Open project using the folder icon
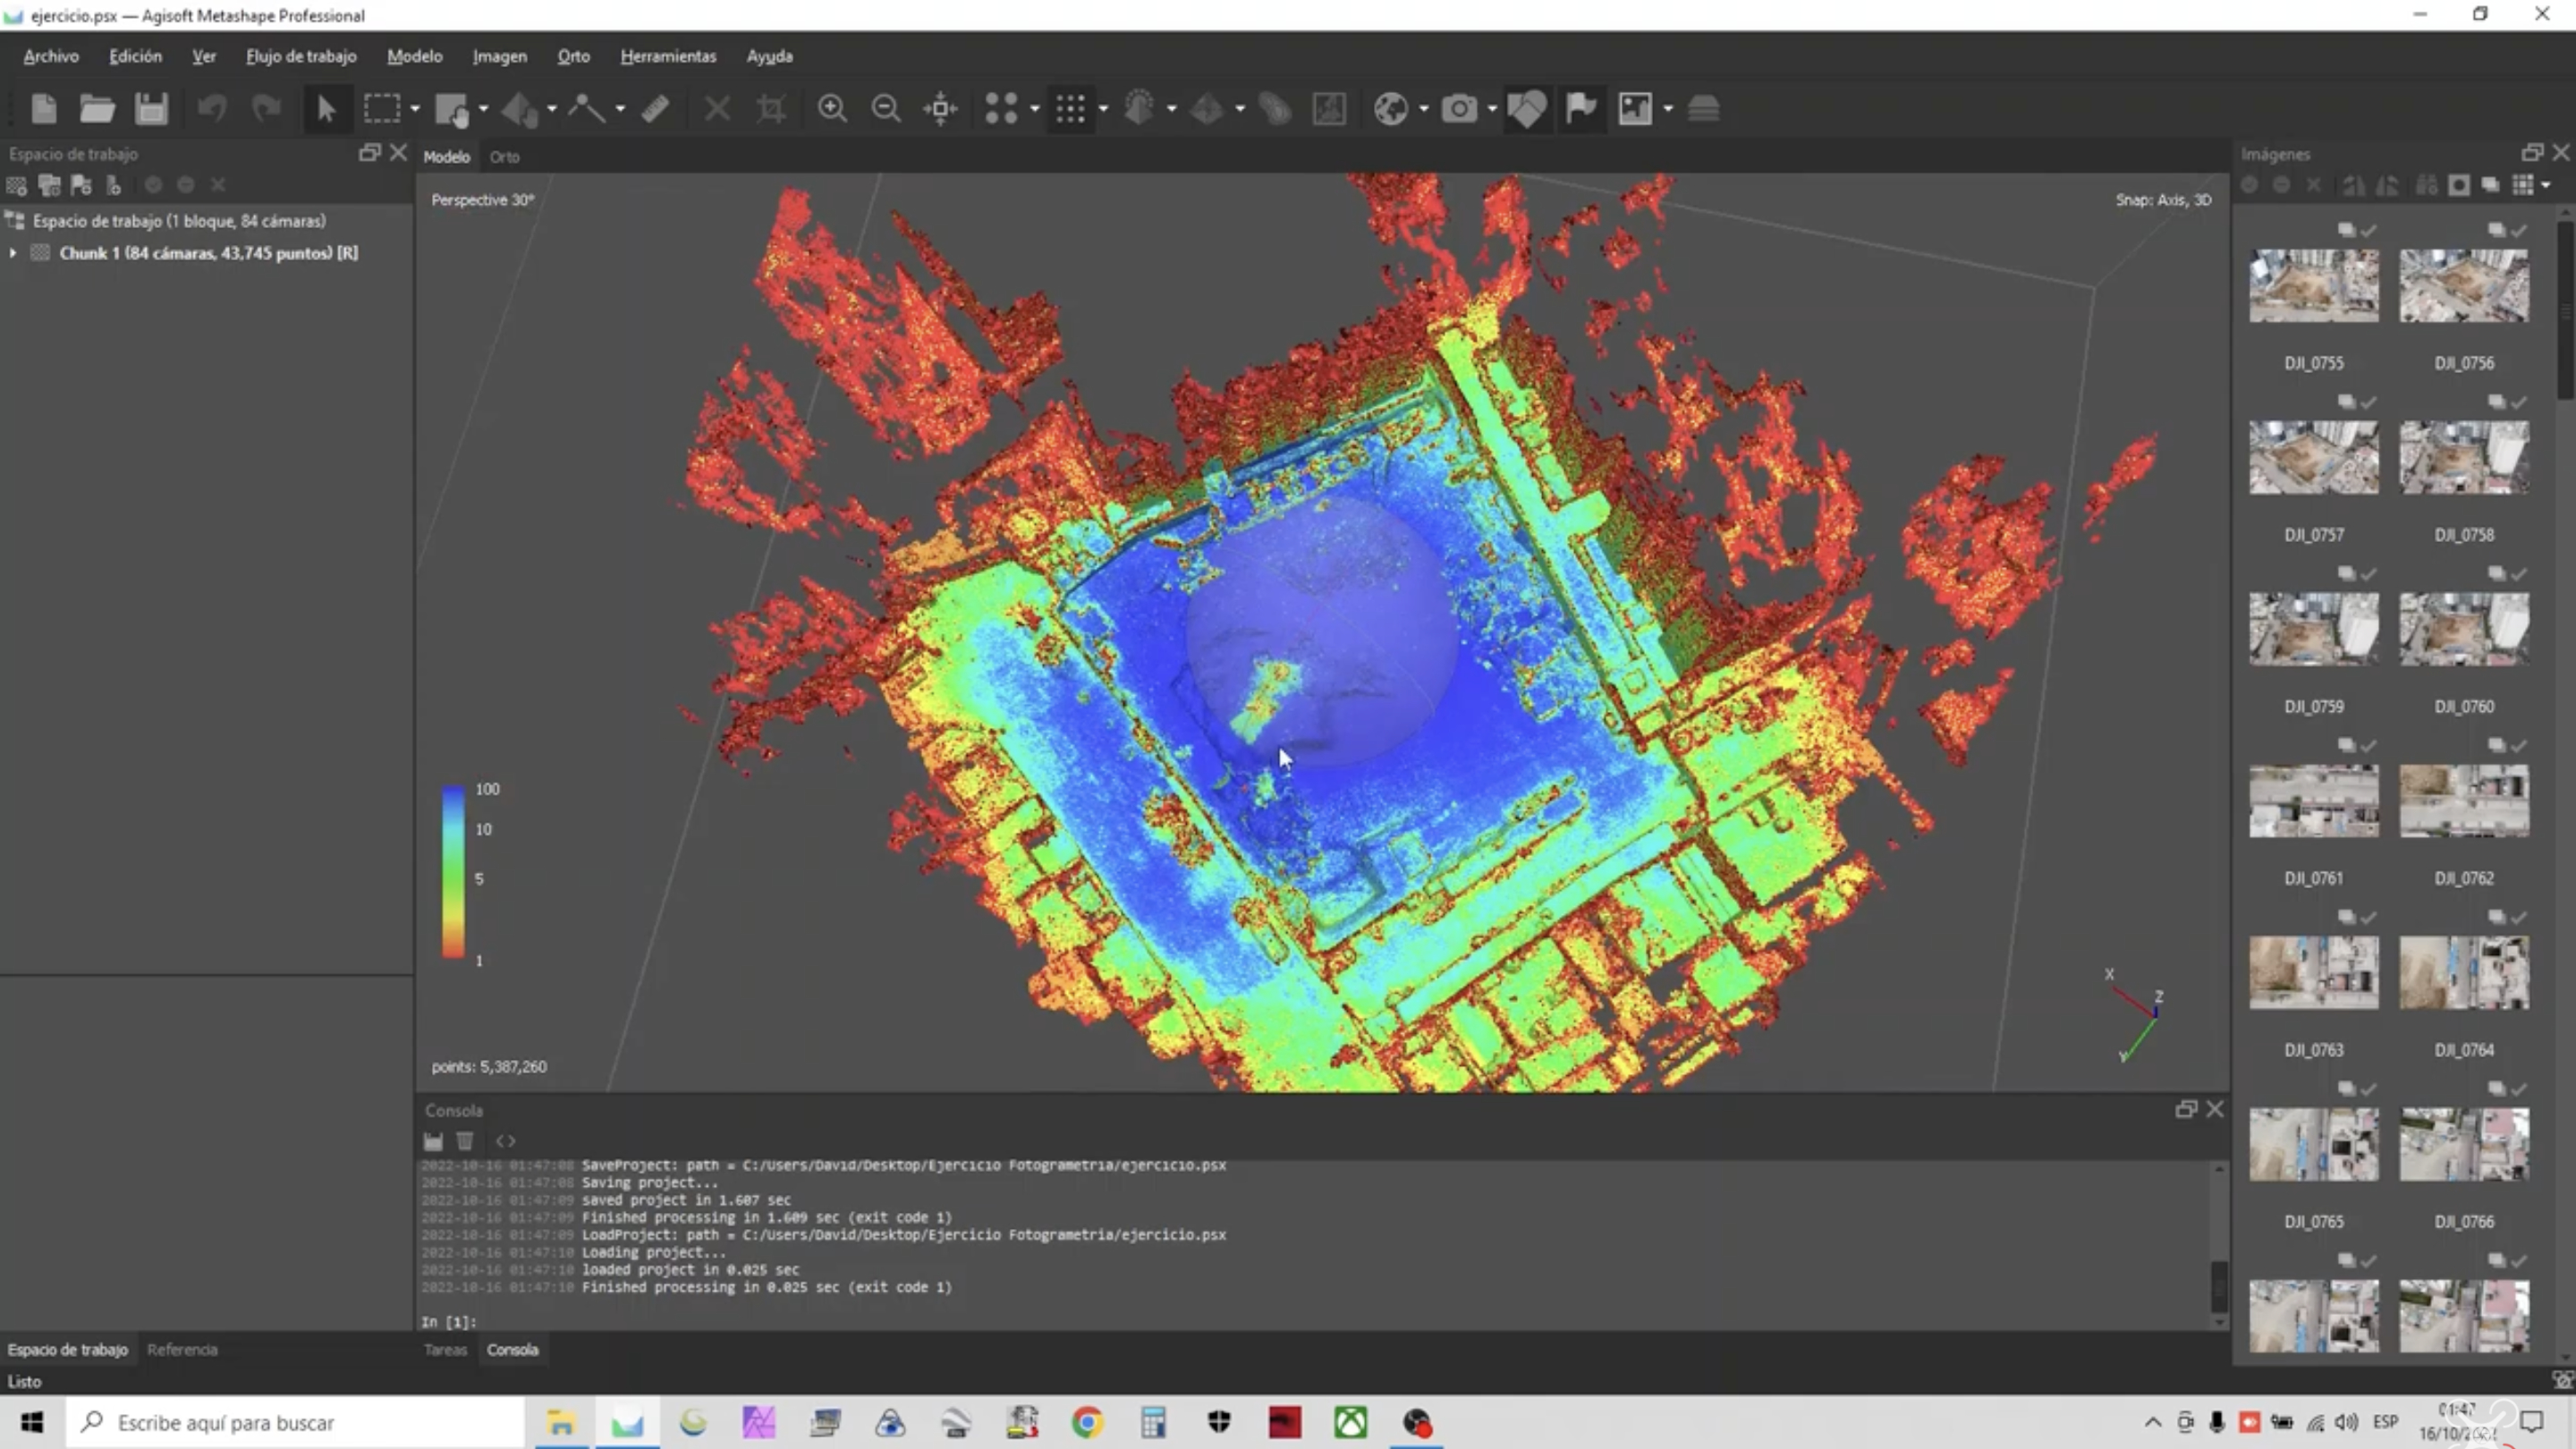Screen dimensions: 2576x1449 (97, 108)
